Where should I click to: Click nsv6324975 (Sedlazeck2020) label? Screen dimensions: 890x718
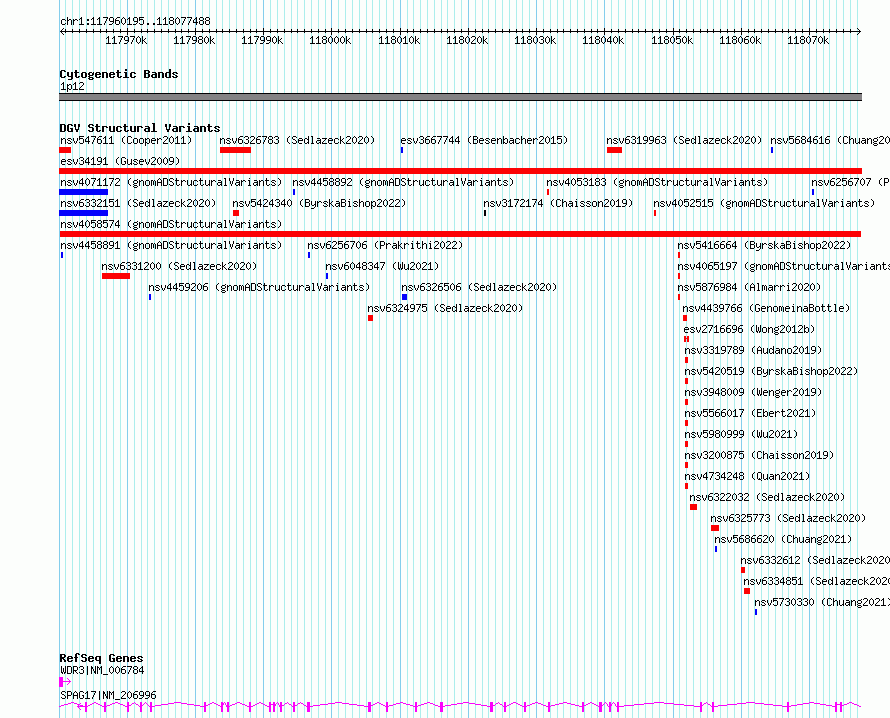[x=445, y=308]
